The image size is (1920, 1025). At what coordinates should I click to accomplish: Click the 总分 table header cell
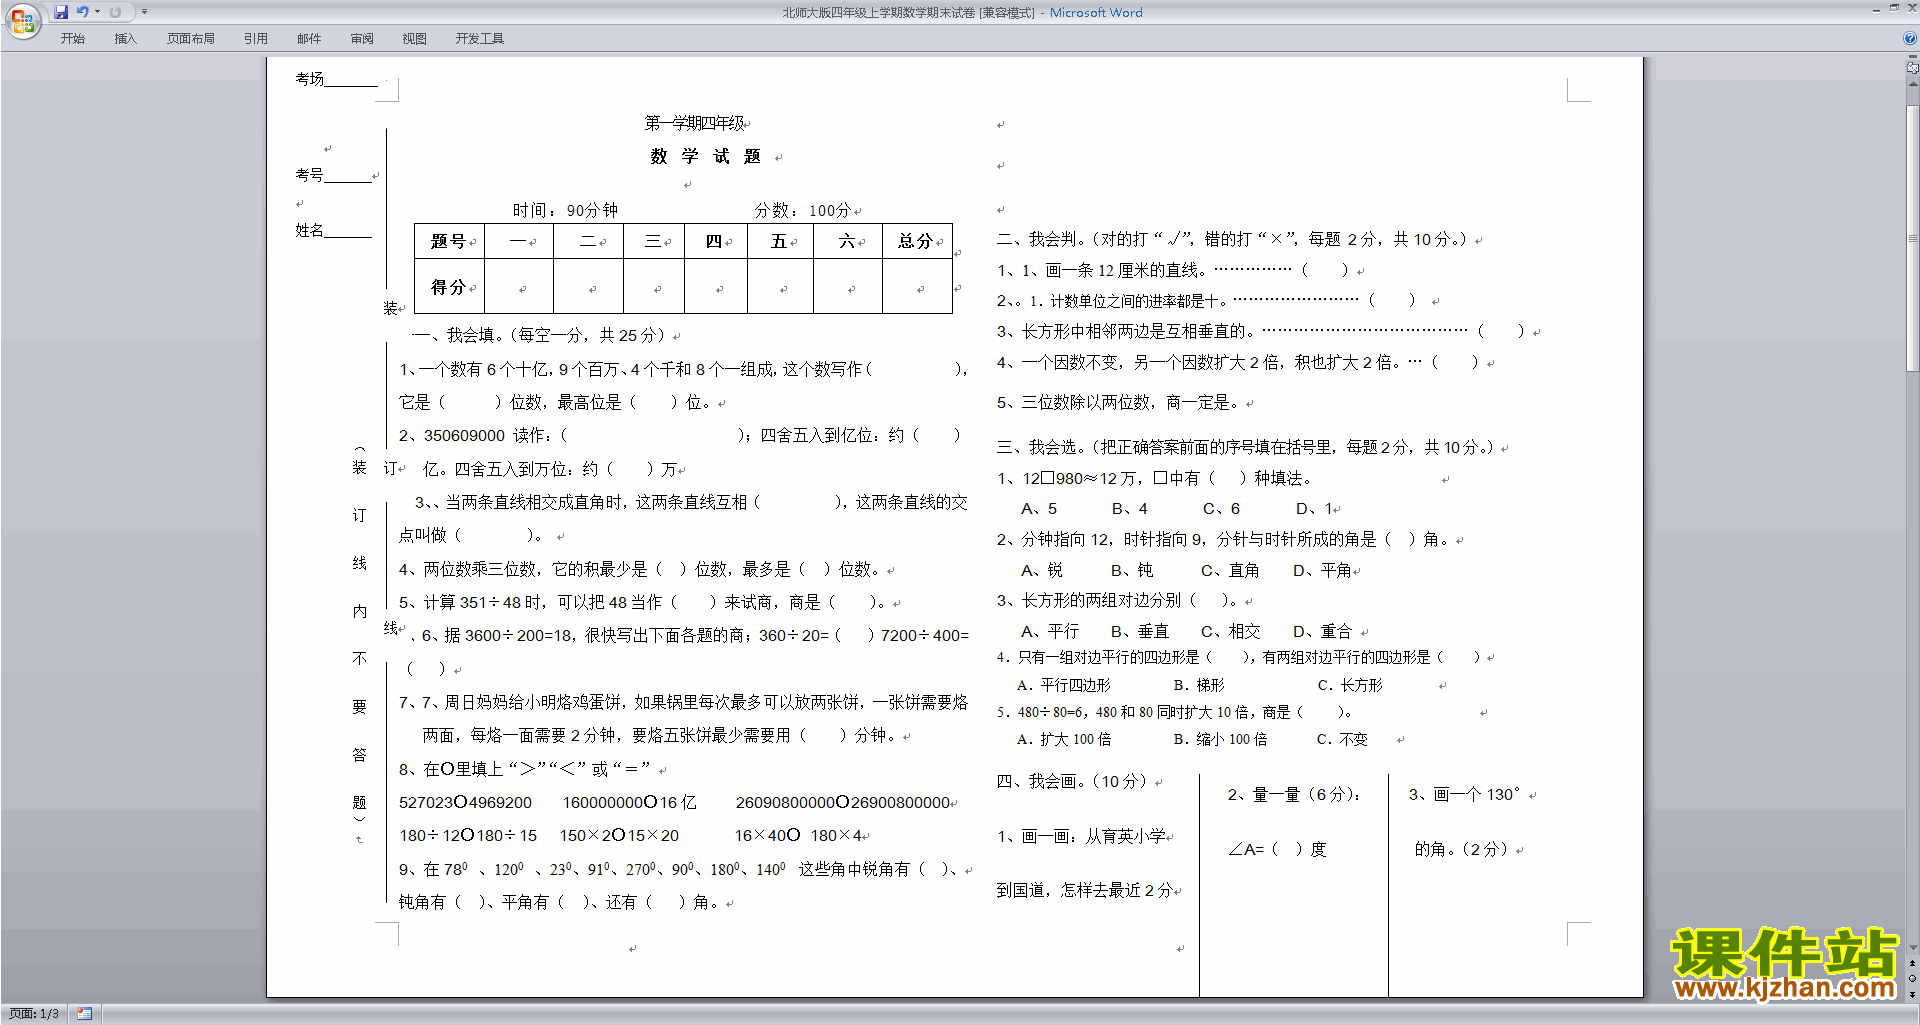tap(916, 241)
